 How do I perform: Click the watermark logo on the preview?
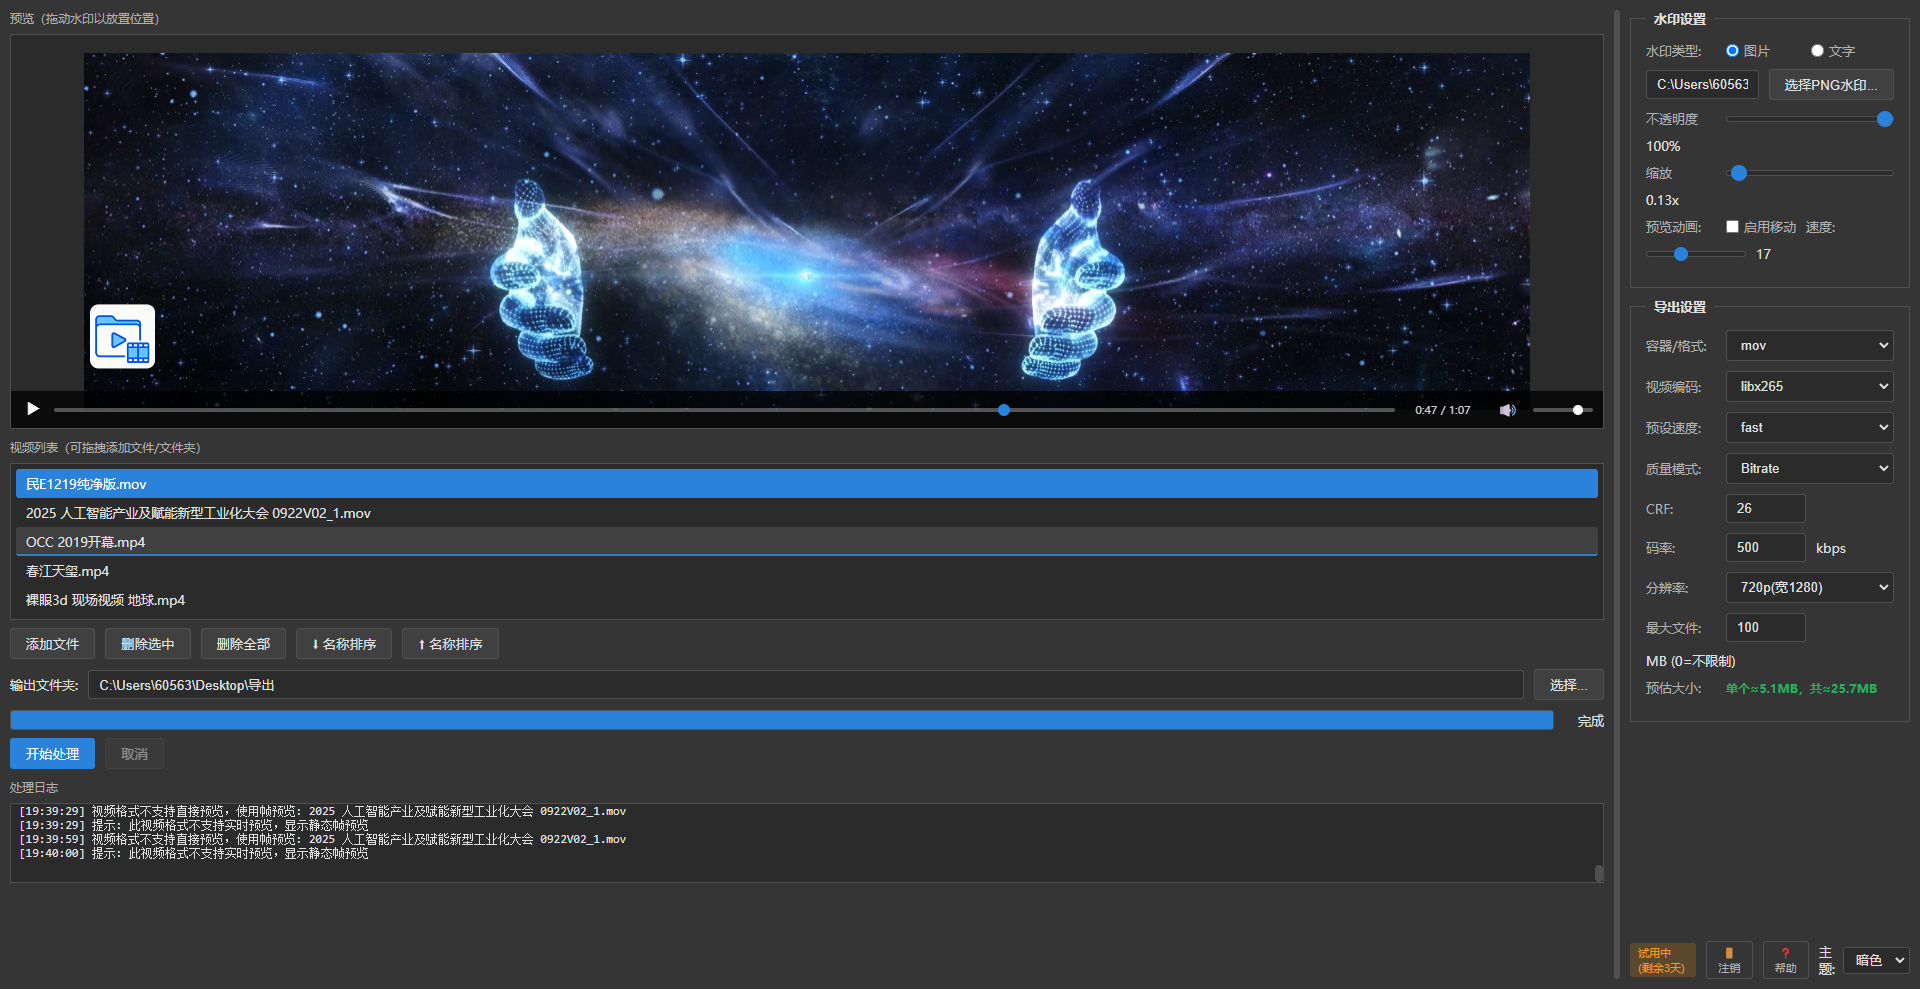(122, 337)
